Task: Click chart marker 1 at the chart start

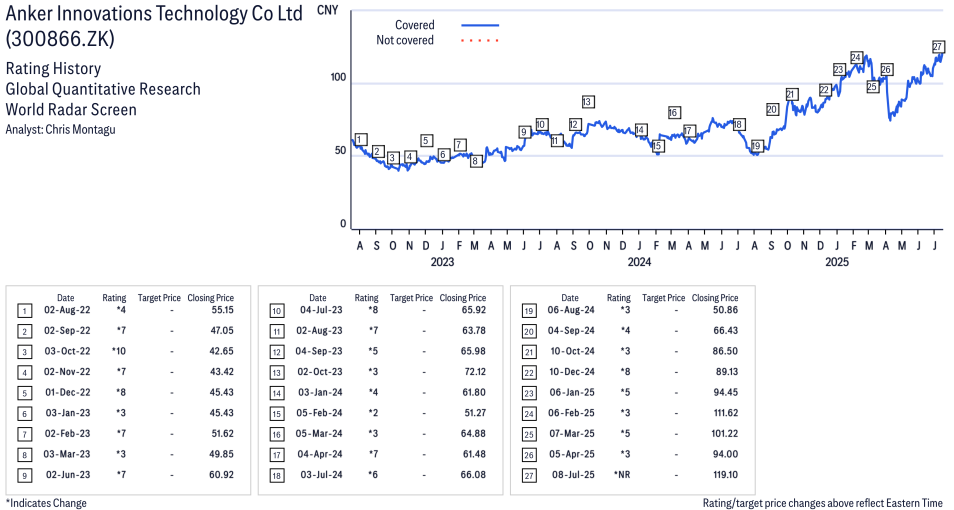Action: (360, 139)
